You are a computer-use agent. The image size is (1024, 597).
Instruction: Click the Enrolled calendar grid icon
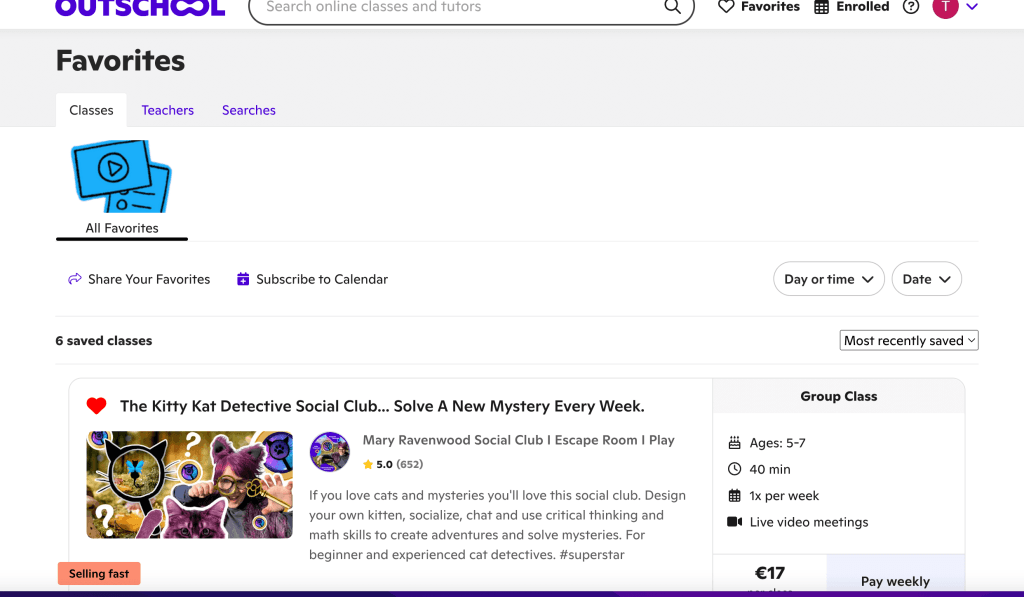[x=822, y=7]
